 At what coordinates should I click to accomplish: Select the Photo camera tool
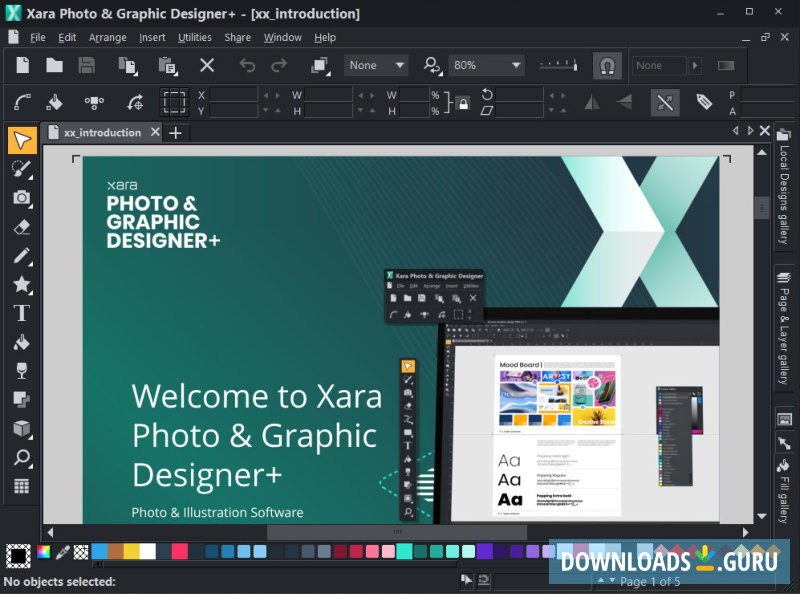point(22,198)
